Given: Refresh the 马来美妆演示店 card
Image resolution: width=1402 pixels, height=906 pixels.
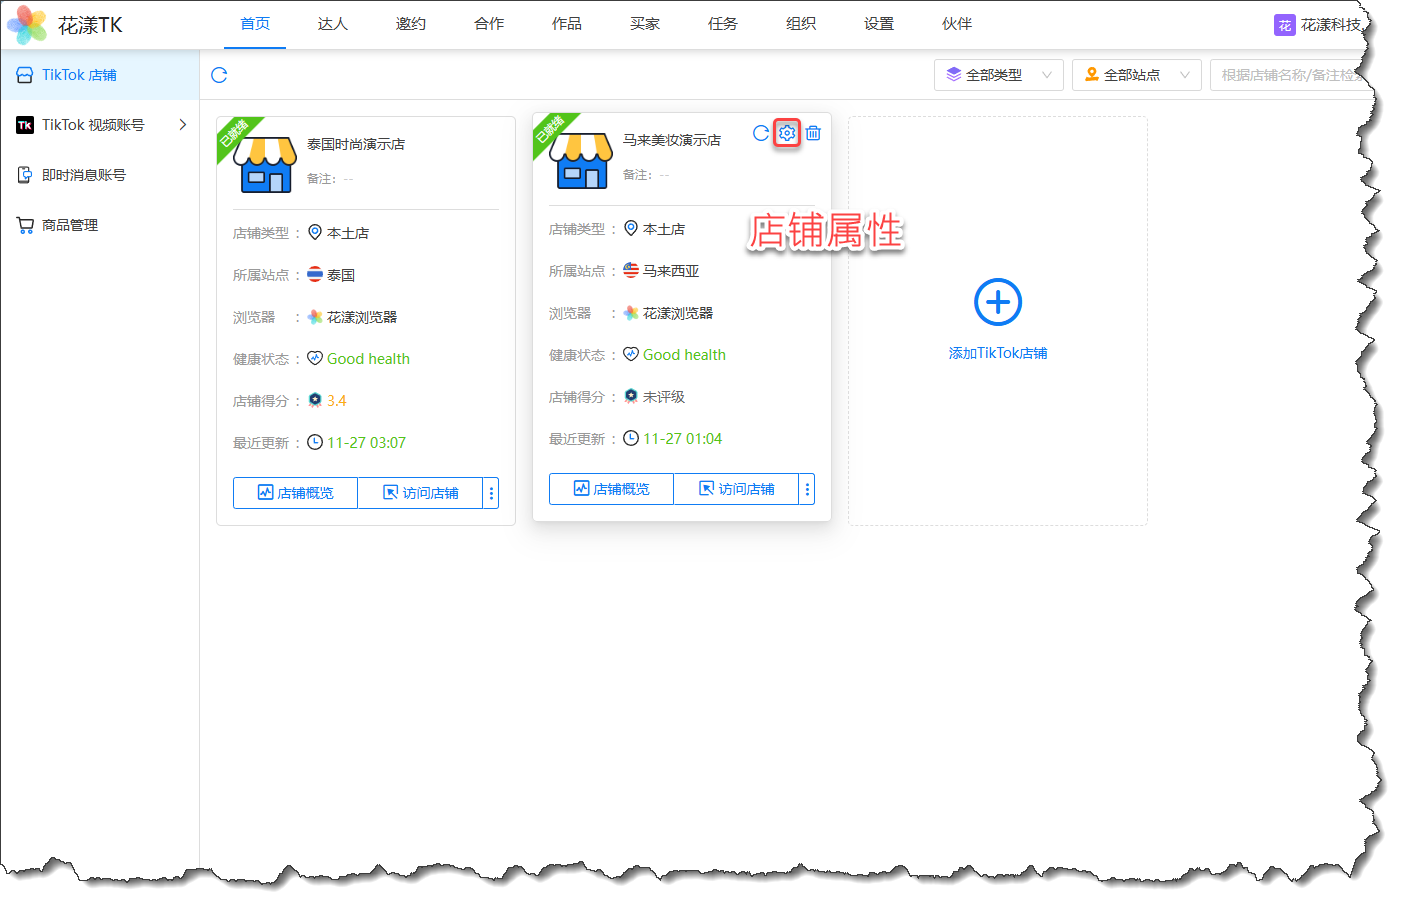Looking at the screenshot, I should [x=761, y=133].
